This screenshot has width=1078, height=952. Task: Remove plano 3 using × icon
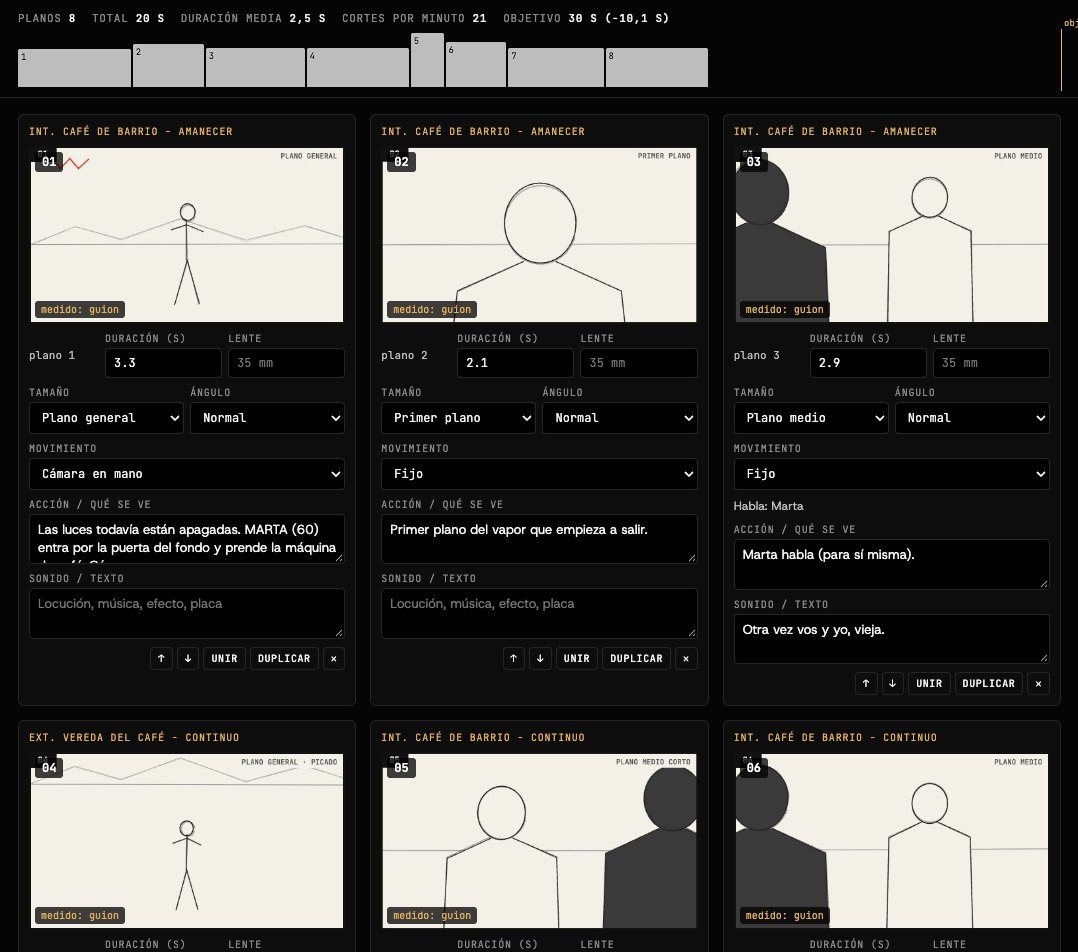1039,683
